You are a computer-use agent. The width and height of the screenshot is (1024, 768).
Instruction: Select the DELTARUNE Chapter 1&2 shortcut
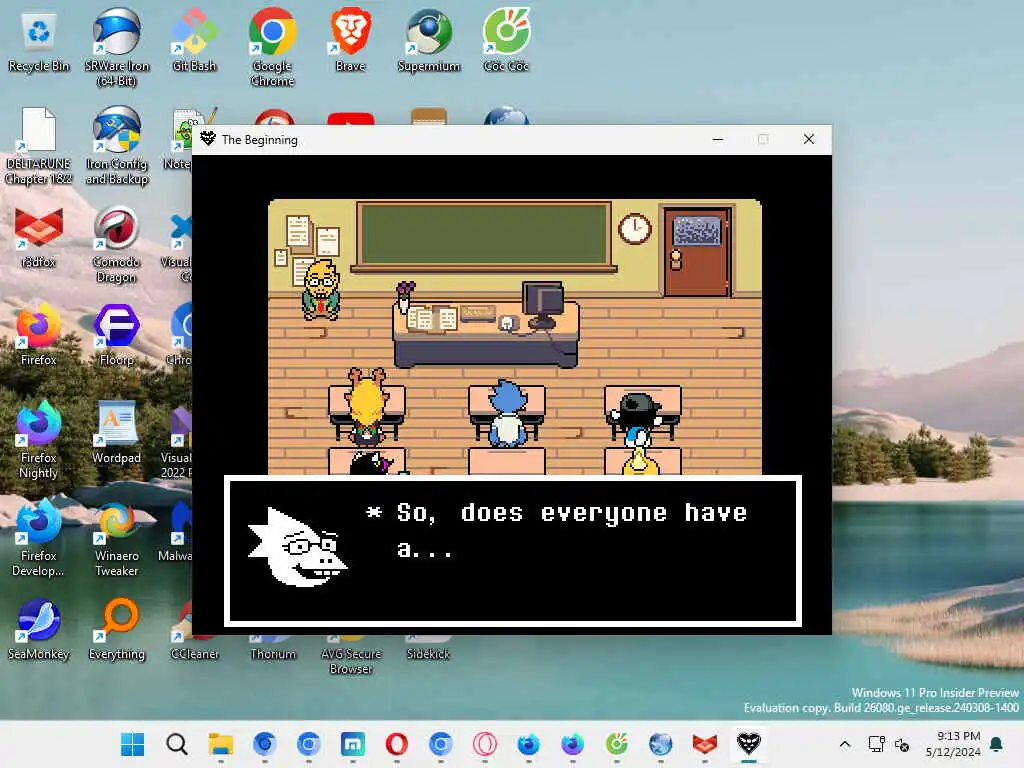[39, 146]
